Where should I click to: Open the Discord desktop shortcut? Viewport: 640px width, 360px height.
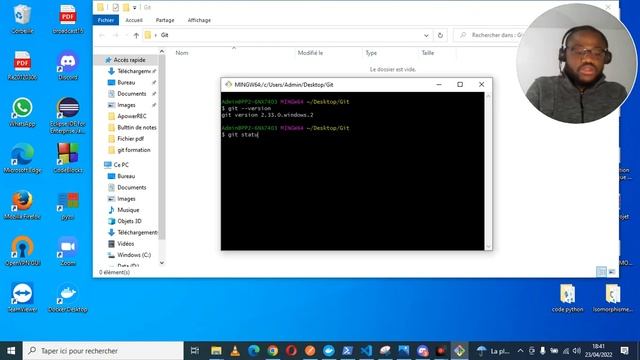pos(68,65)
